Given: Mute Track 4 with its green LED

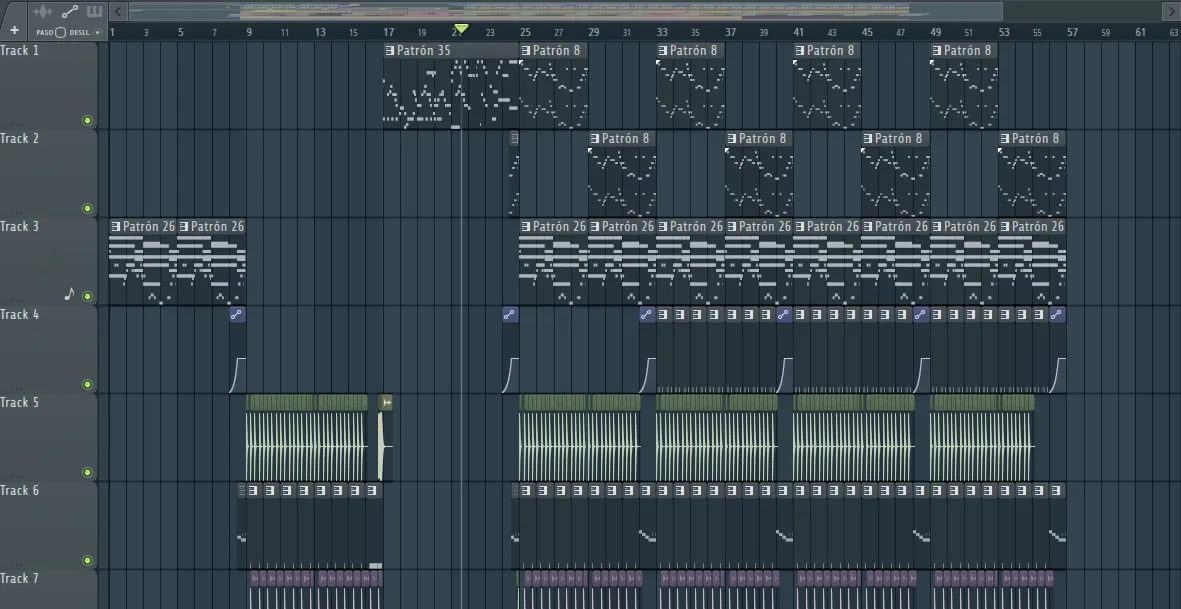Looking at the screenshot, I should [x=87, y=385].
